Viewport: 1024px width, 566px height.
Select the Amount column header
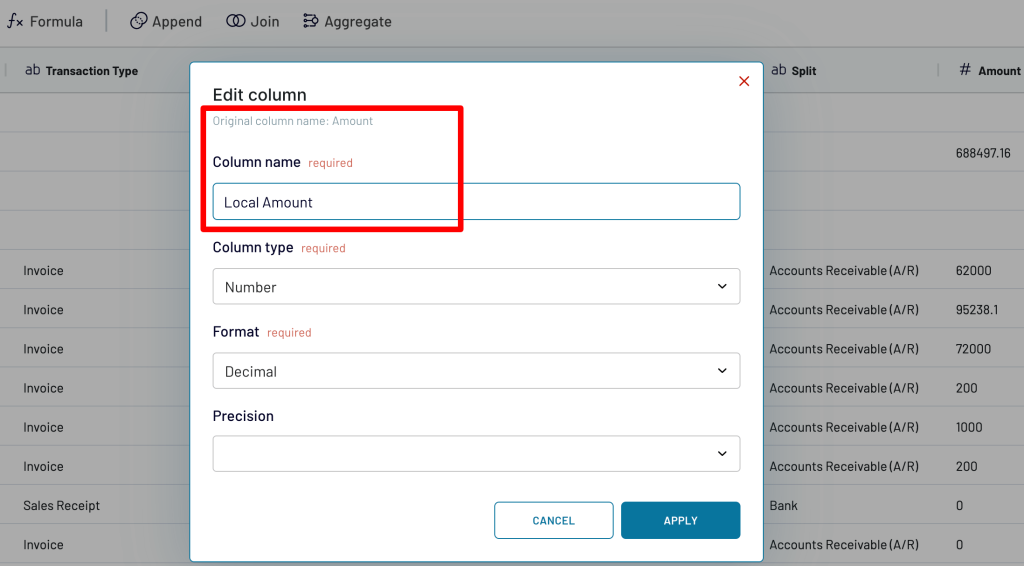(999, 71)
